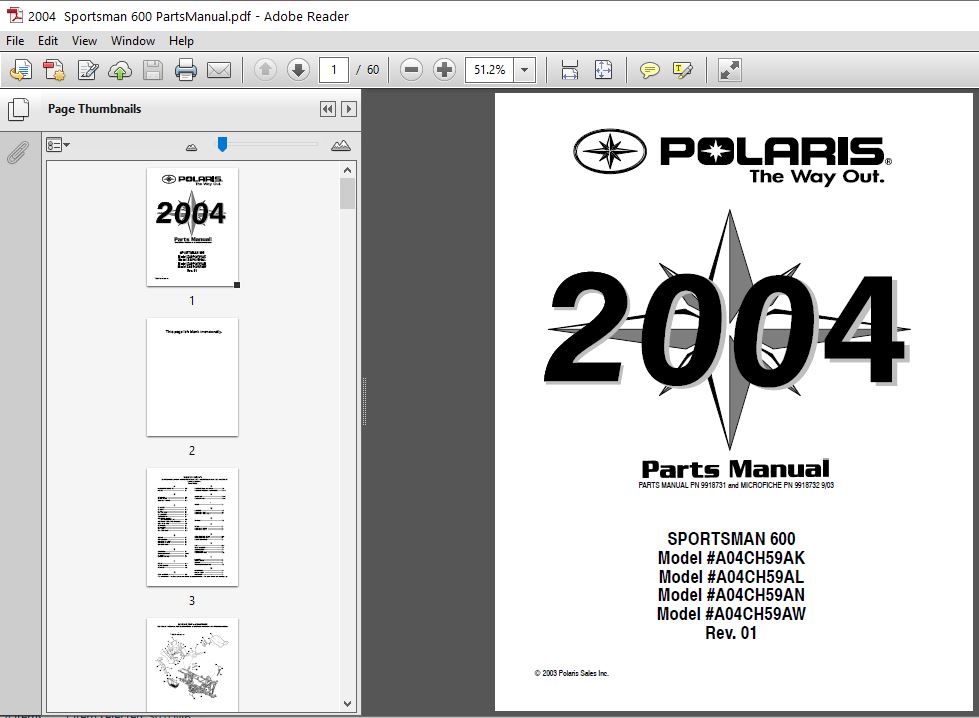
Task: Add a sticky note comment icon
Action: [649, 70]
